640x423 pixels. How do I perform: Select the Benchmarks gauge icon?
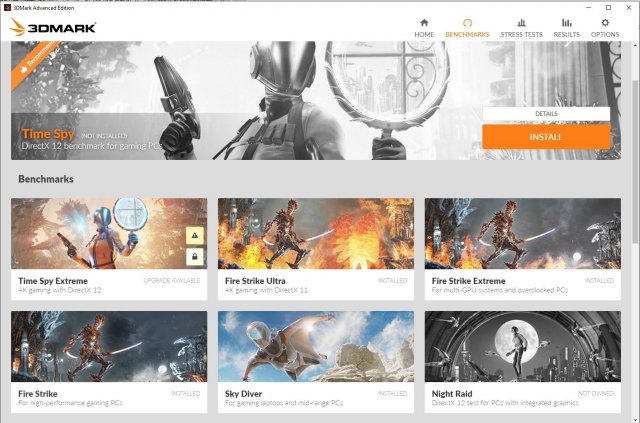467,22
